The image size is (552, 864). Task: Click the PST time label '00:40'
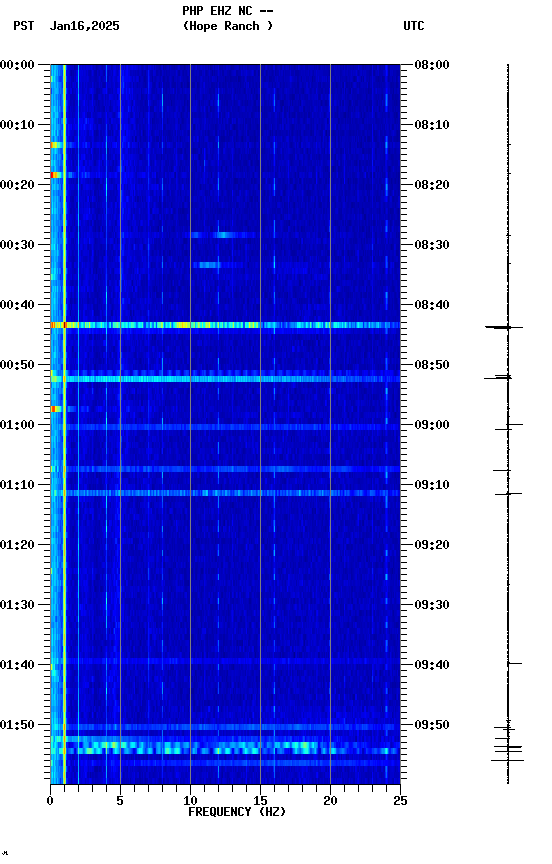(x=17, y=305)
